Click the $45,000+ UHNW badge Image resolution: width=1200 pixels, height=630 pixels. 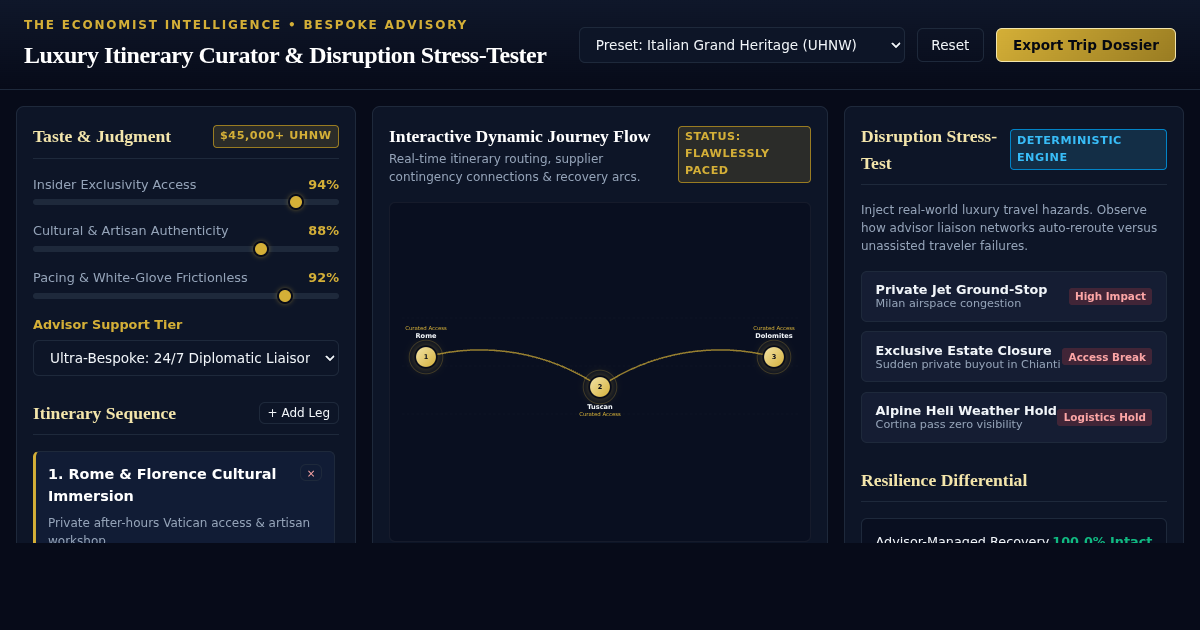pyautogui.click(x=276, y=136)
